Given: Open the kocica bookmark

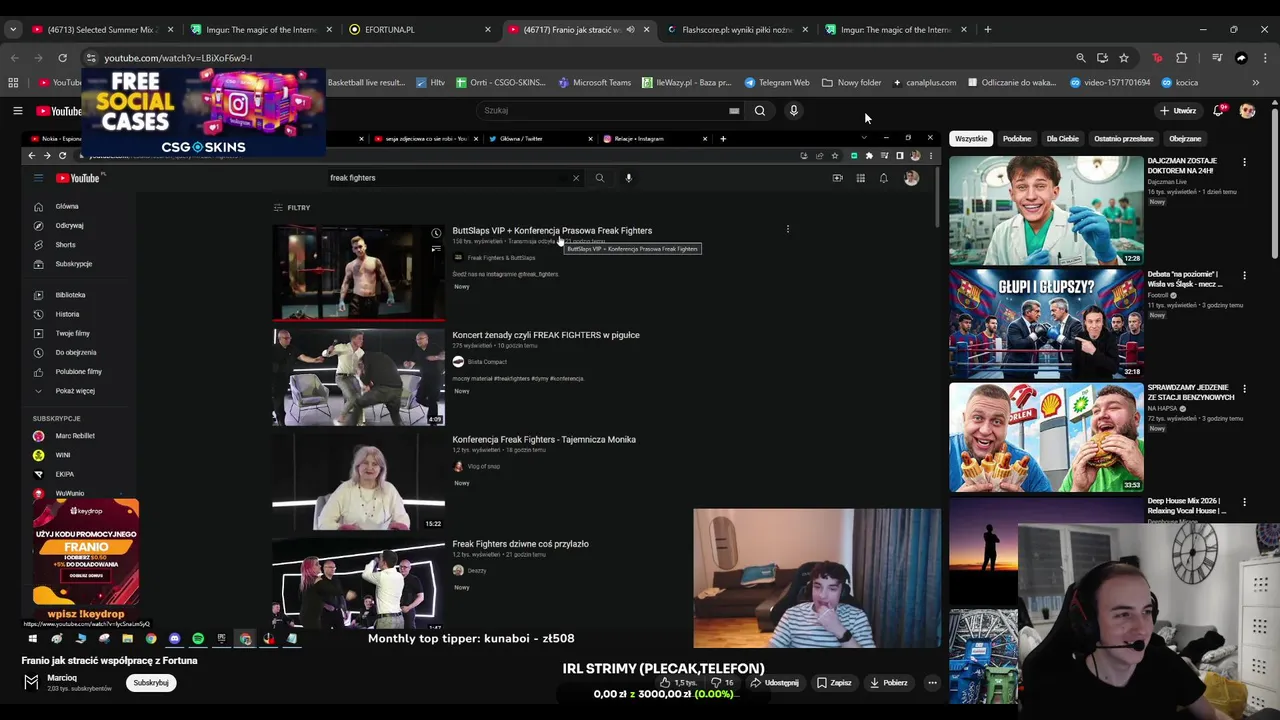Looking at the screenshot, I should coord(1180,83).
